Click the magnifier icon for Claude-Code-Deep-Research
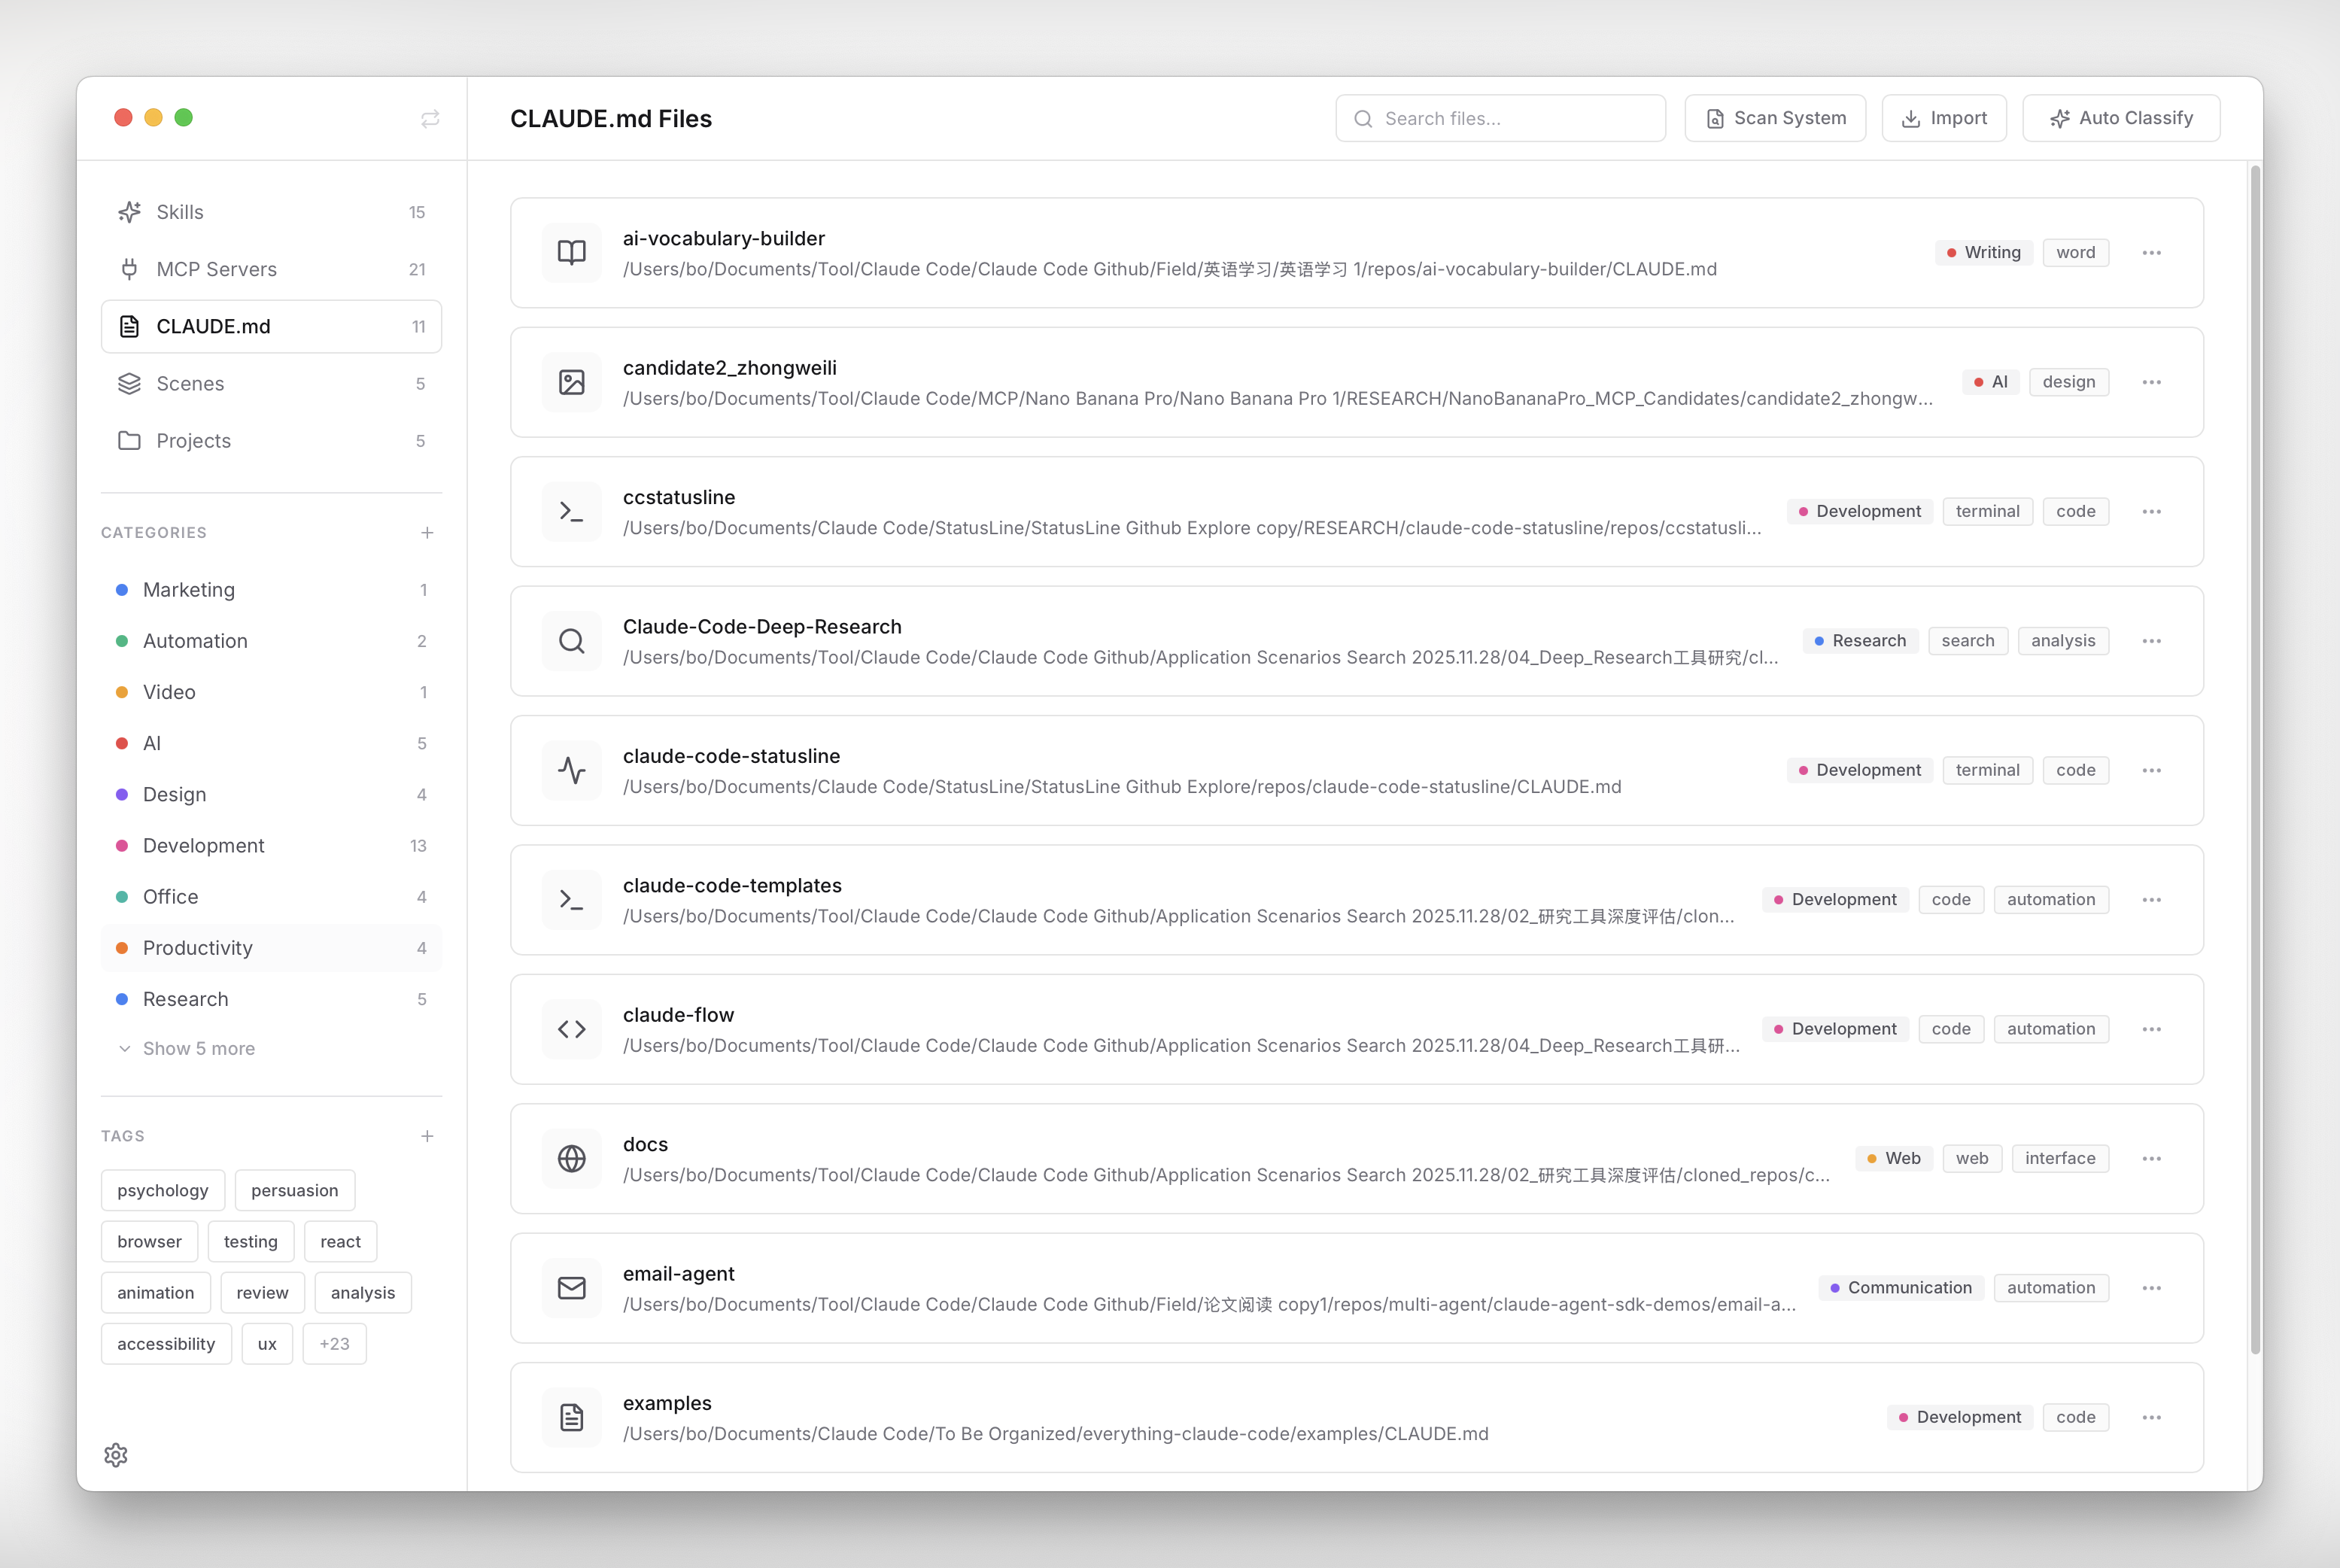This screenshot has width=2340, height=1568. pos(571,641)
